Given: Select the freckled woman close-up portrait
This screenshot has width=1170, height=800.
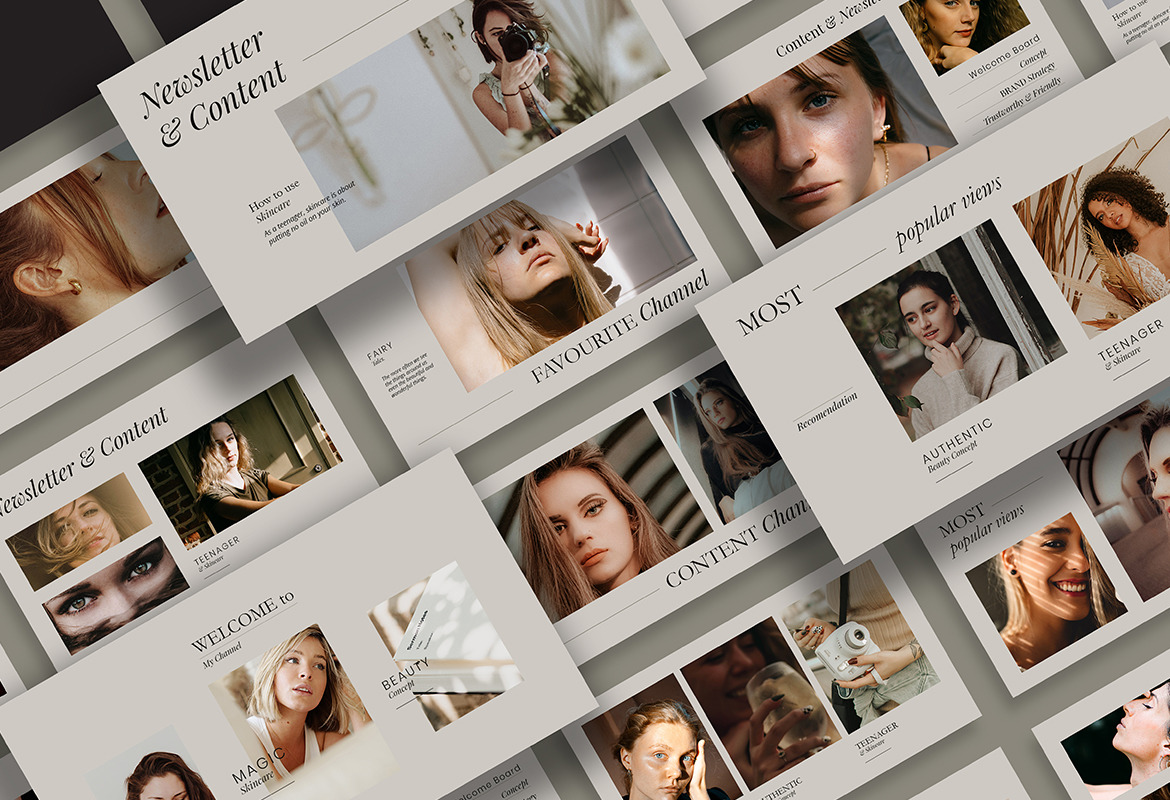Looking at the screenshot, I should [830, 132].
